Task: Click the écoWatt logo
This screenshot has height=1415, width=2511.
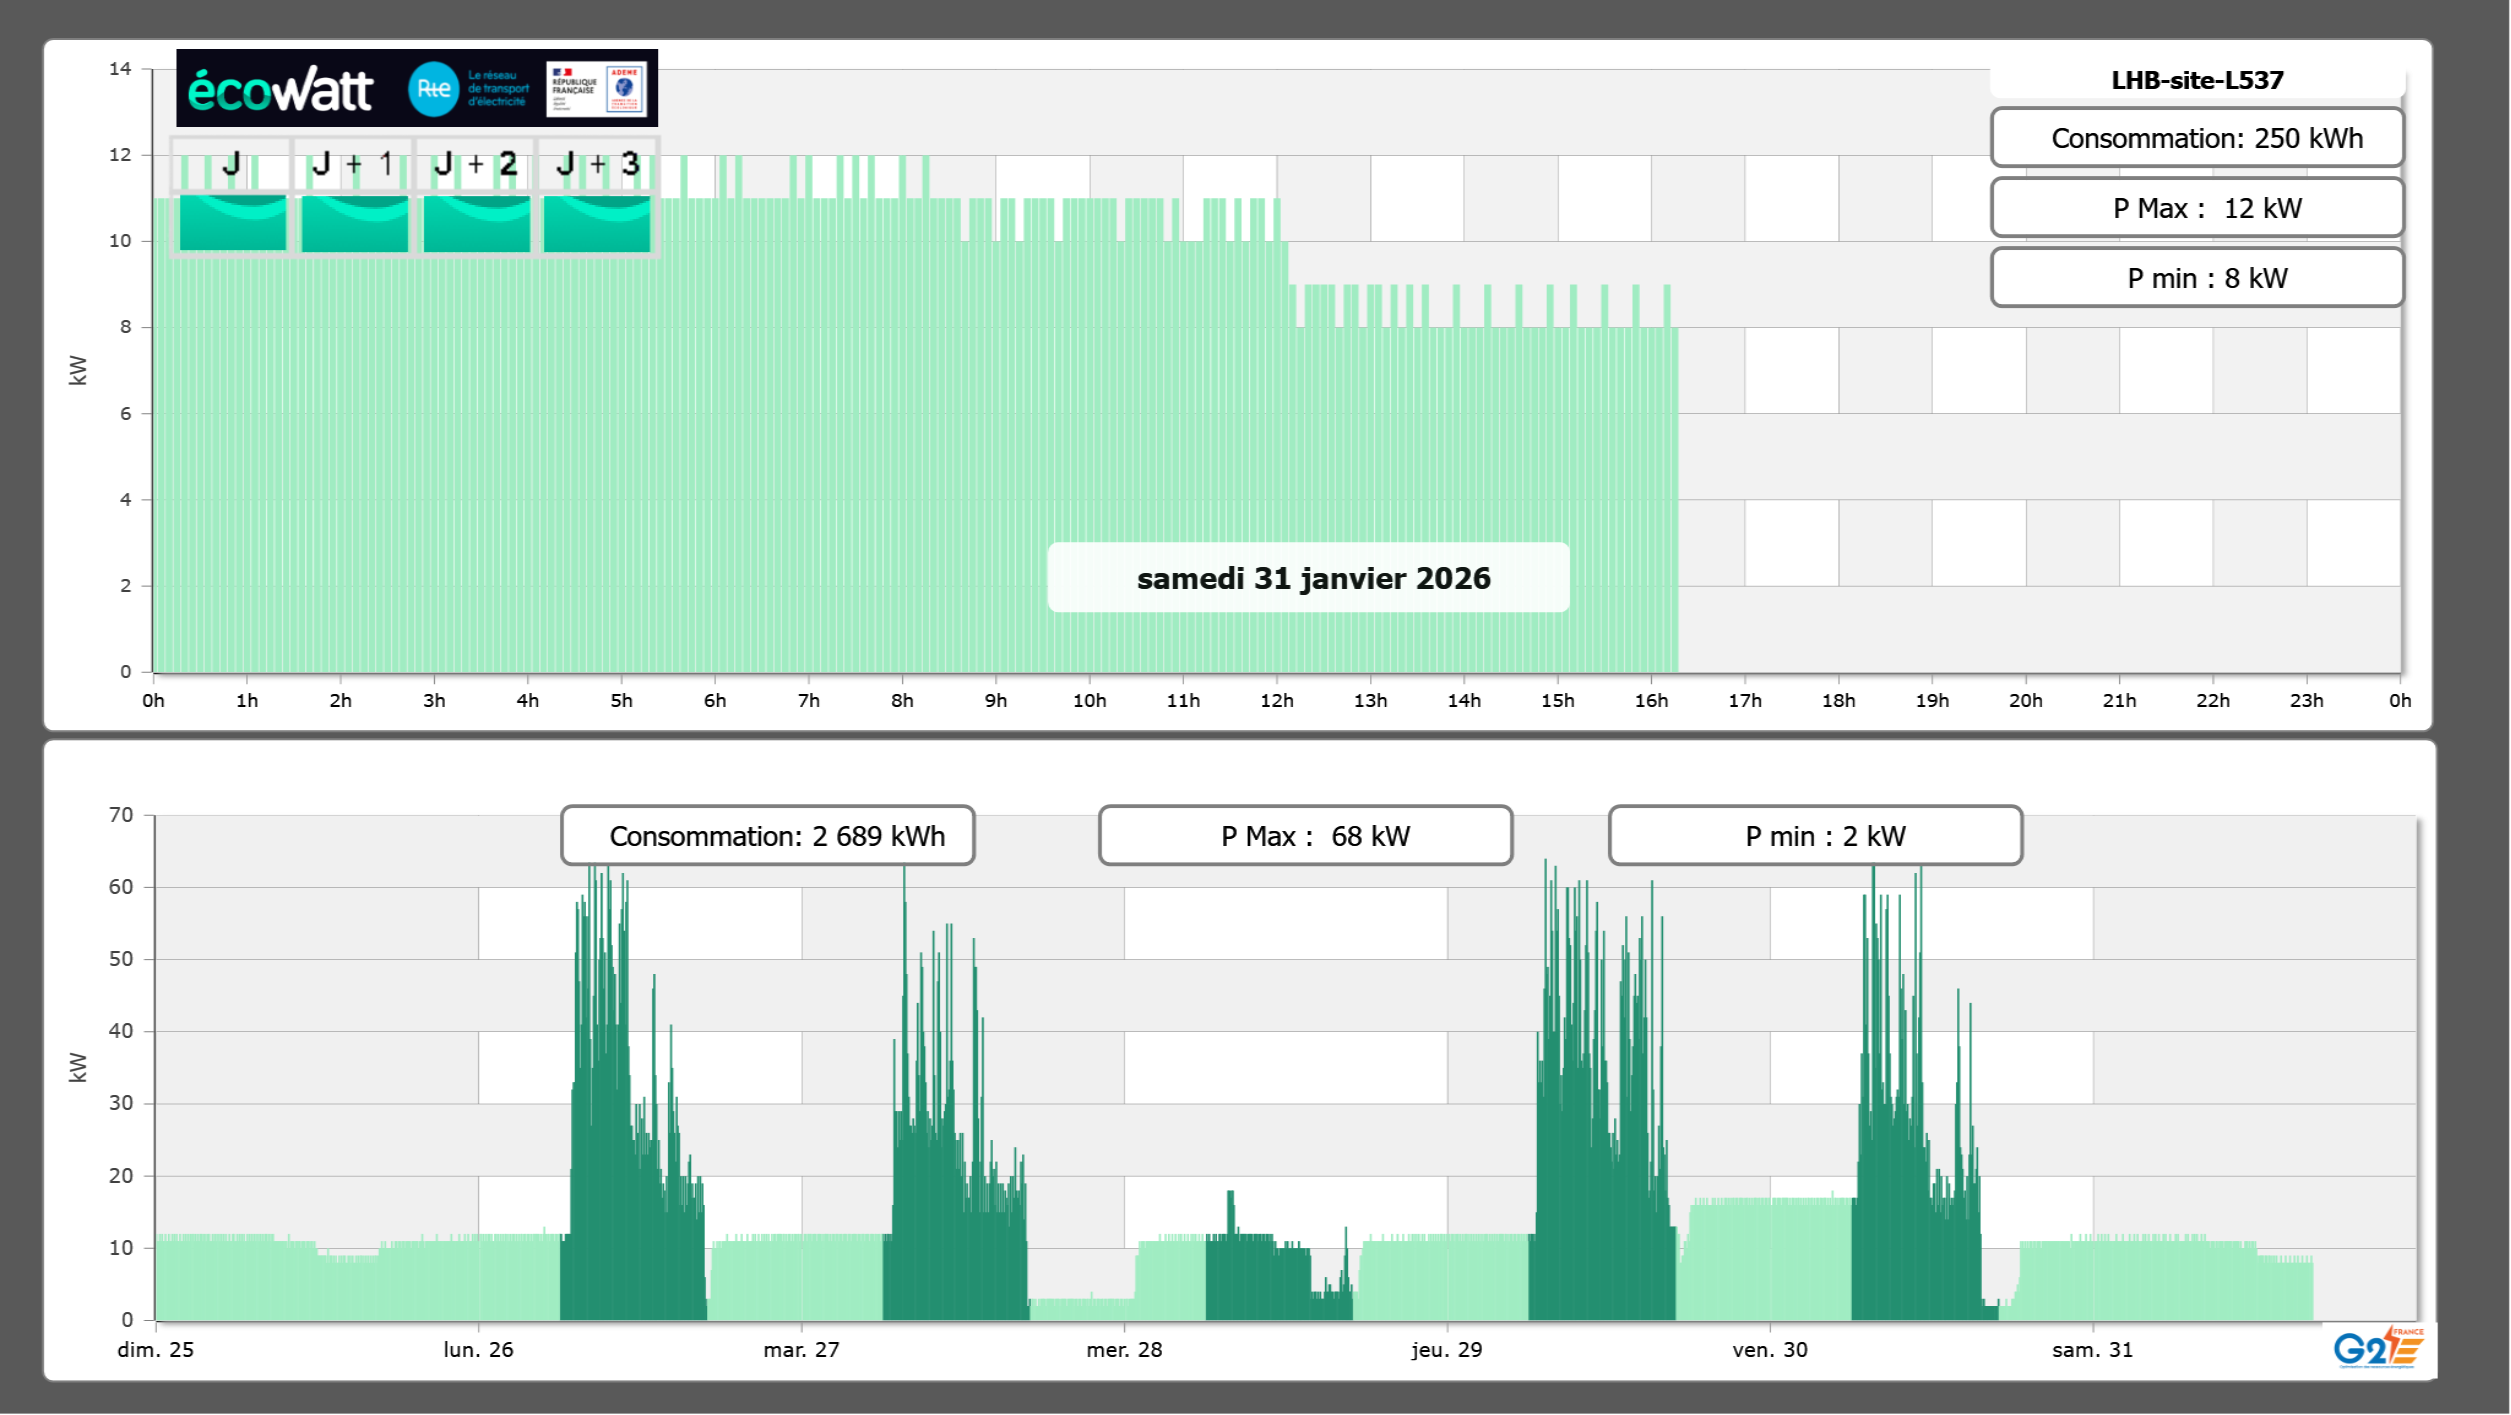Action: pos(280,90)
